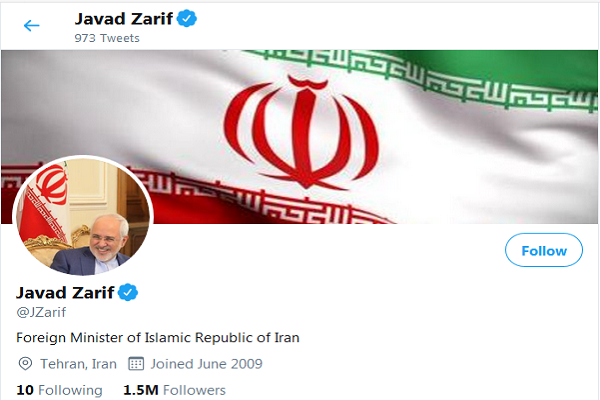The image size is (600, 400).
Task: Select the @JZarif handle text
Action: [x=41, y=312]
